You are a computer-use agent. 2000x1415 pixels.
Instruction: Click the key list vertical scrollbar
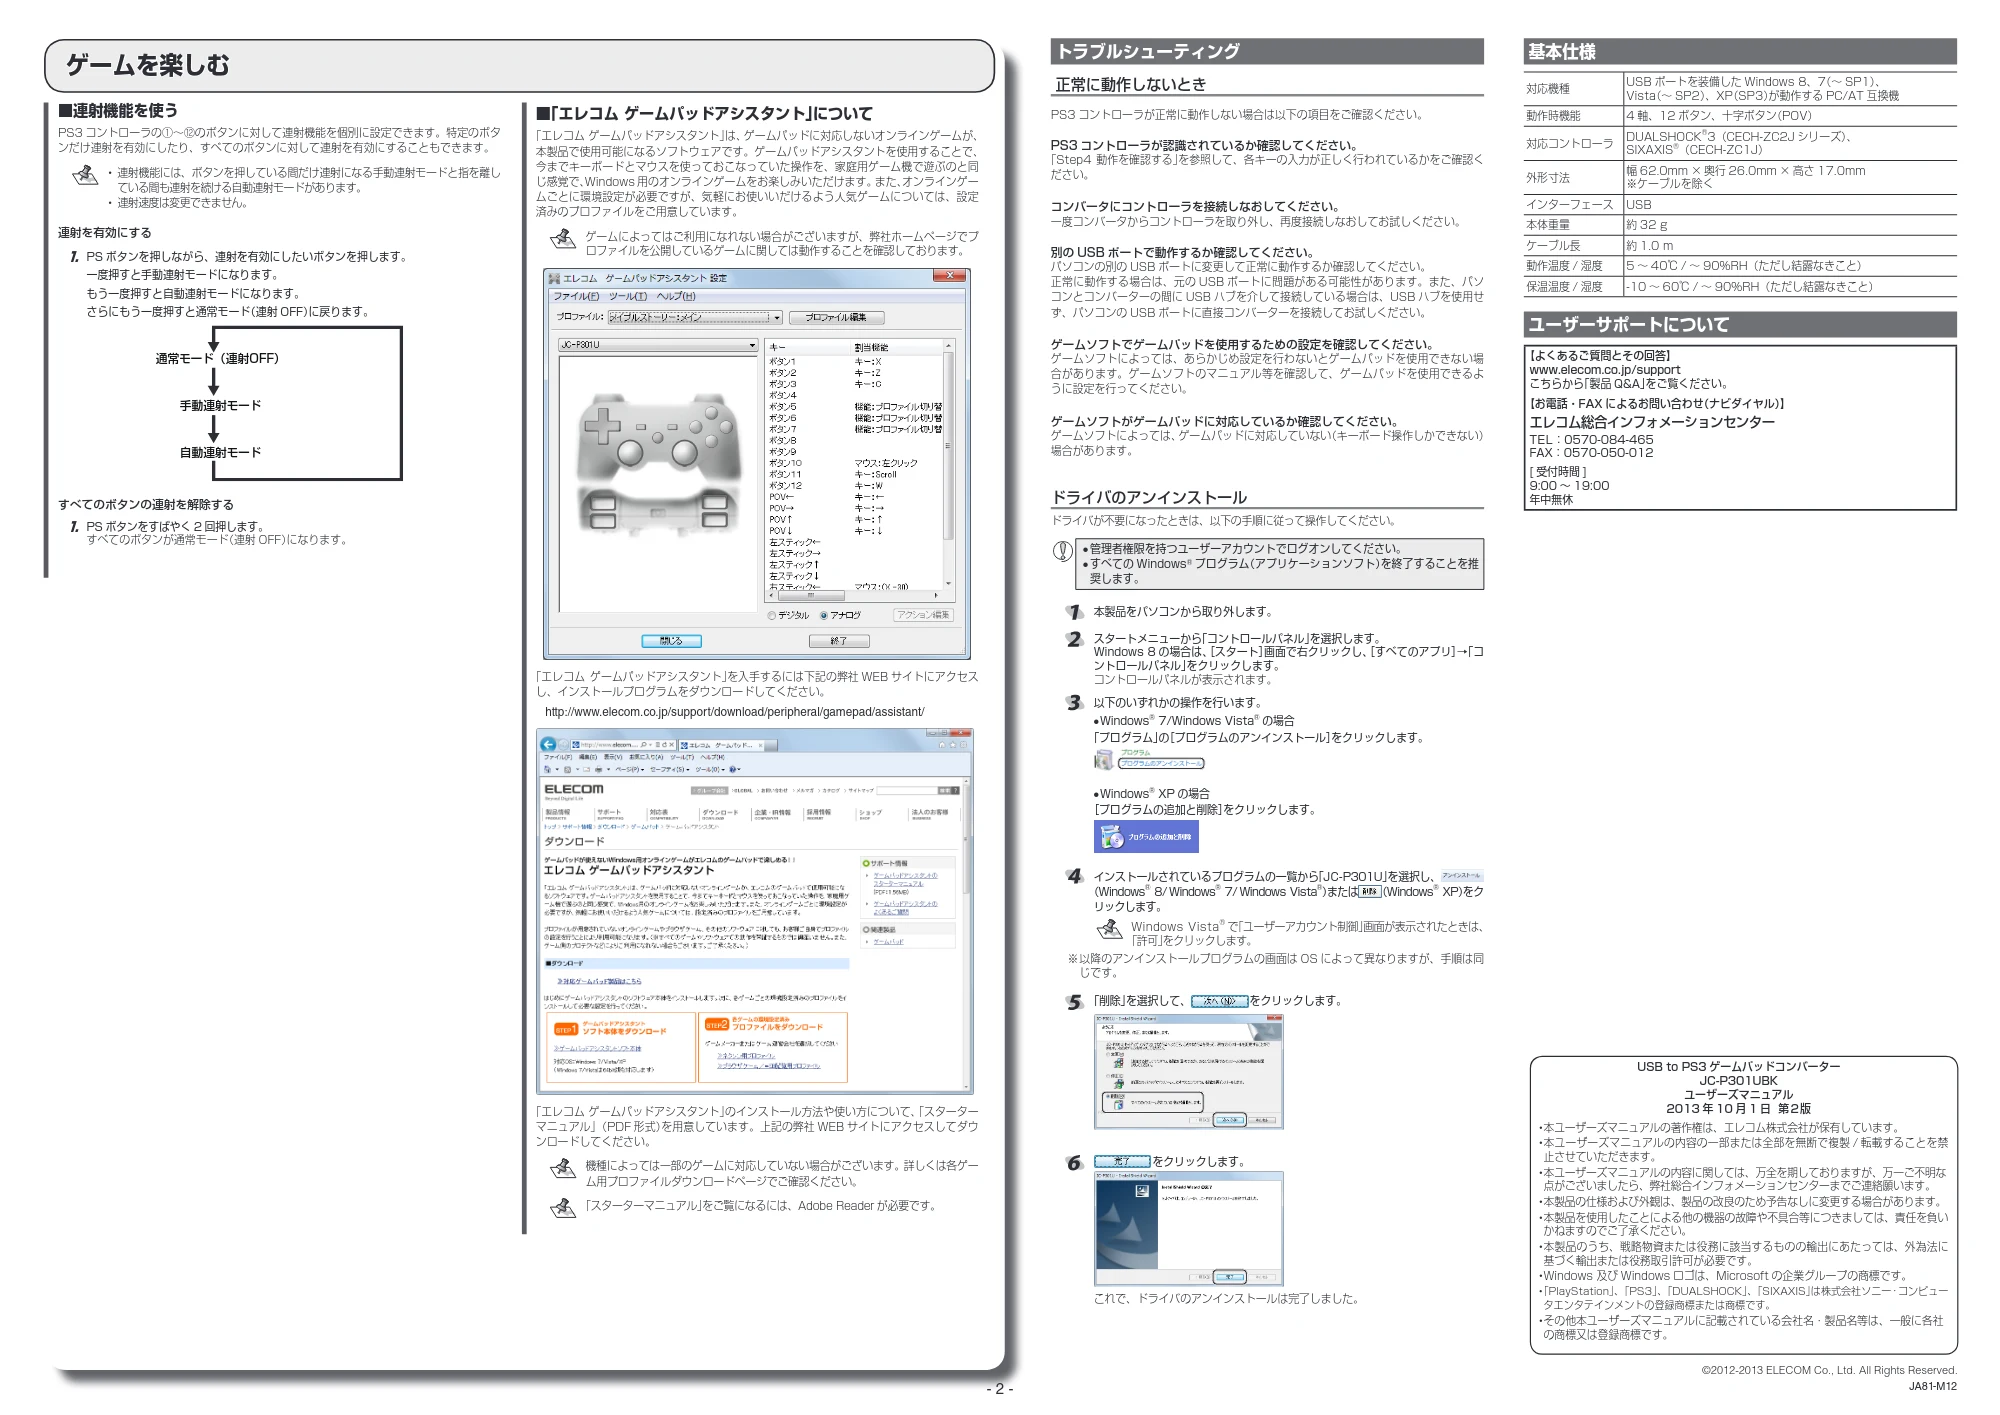tap(948, 464)
